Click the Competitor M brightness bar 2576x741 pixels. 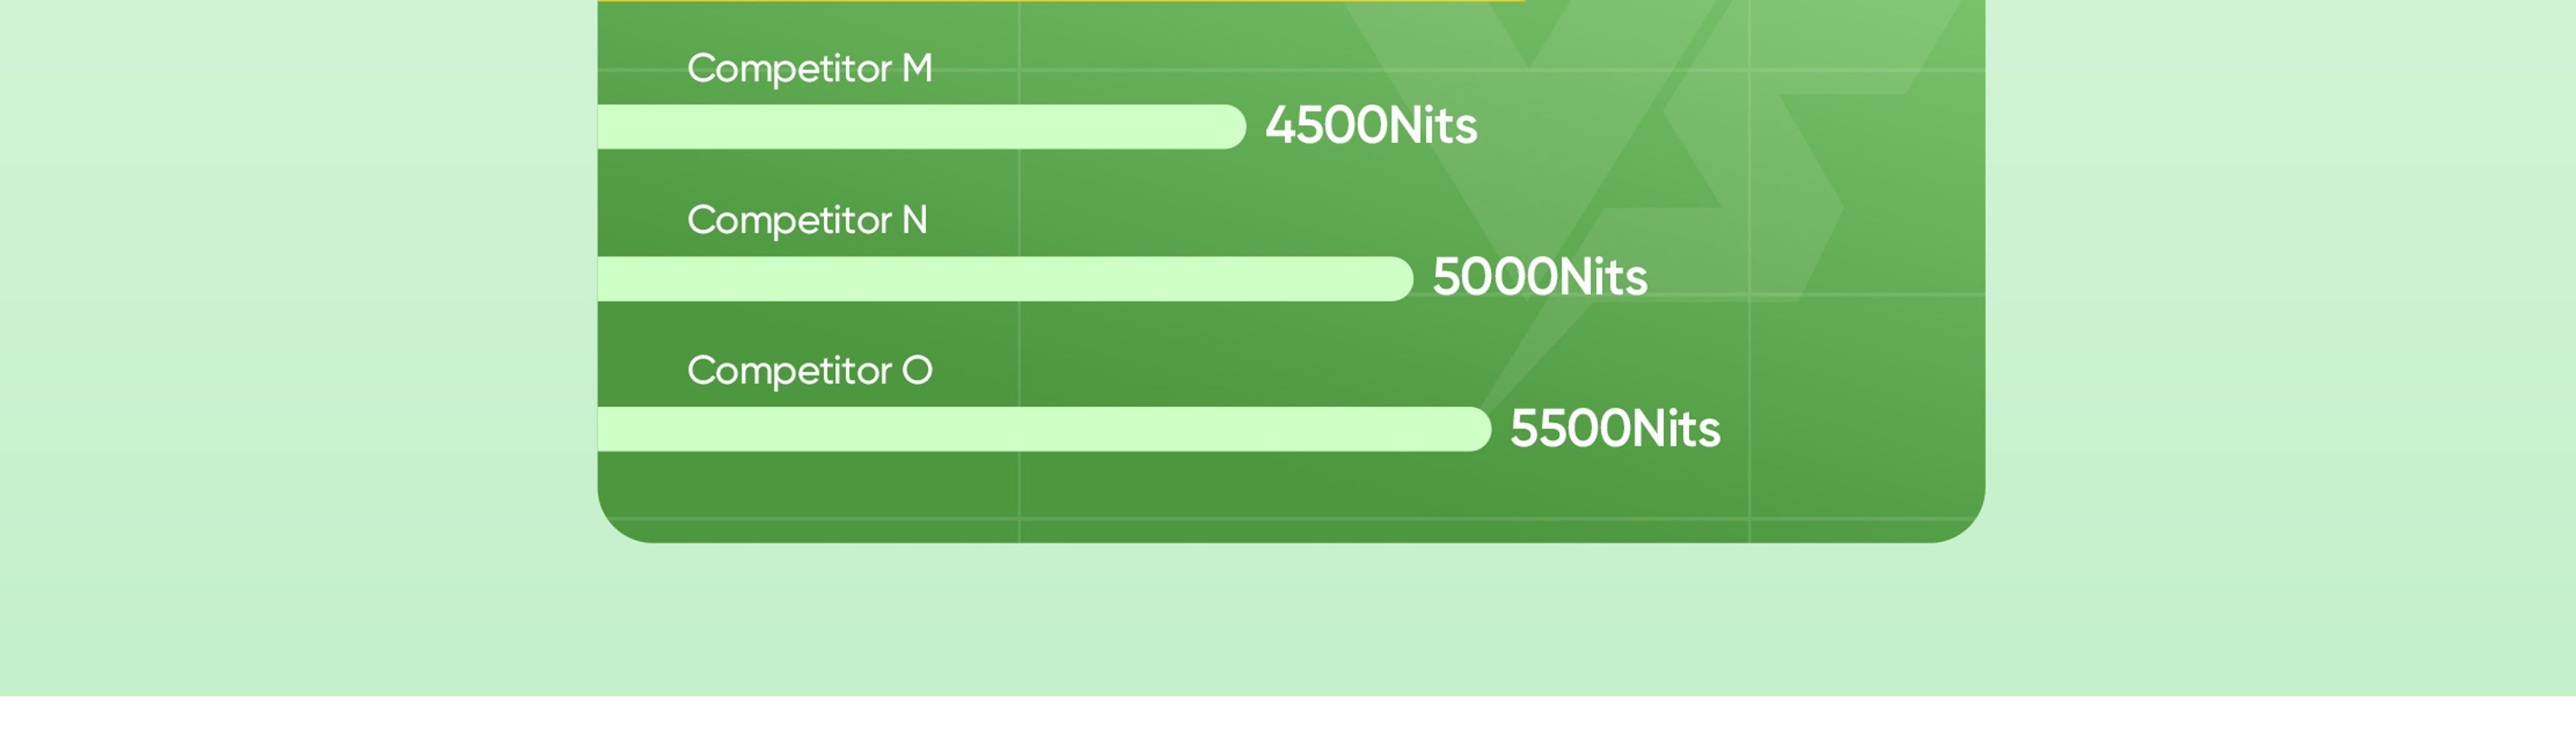pos(921,127)
